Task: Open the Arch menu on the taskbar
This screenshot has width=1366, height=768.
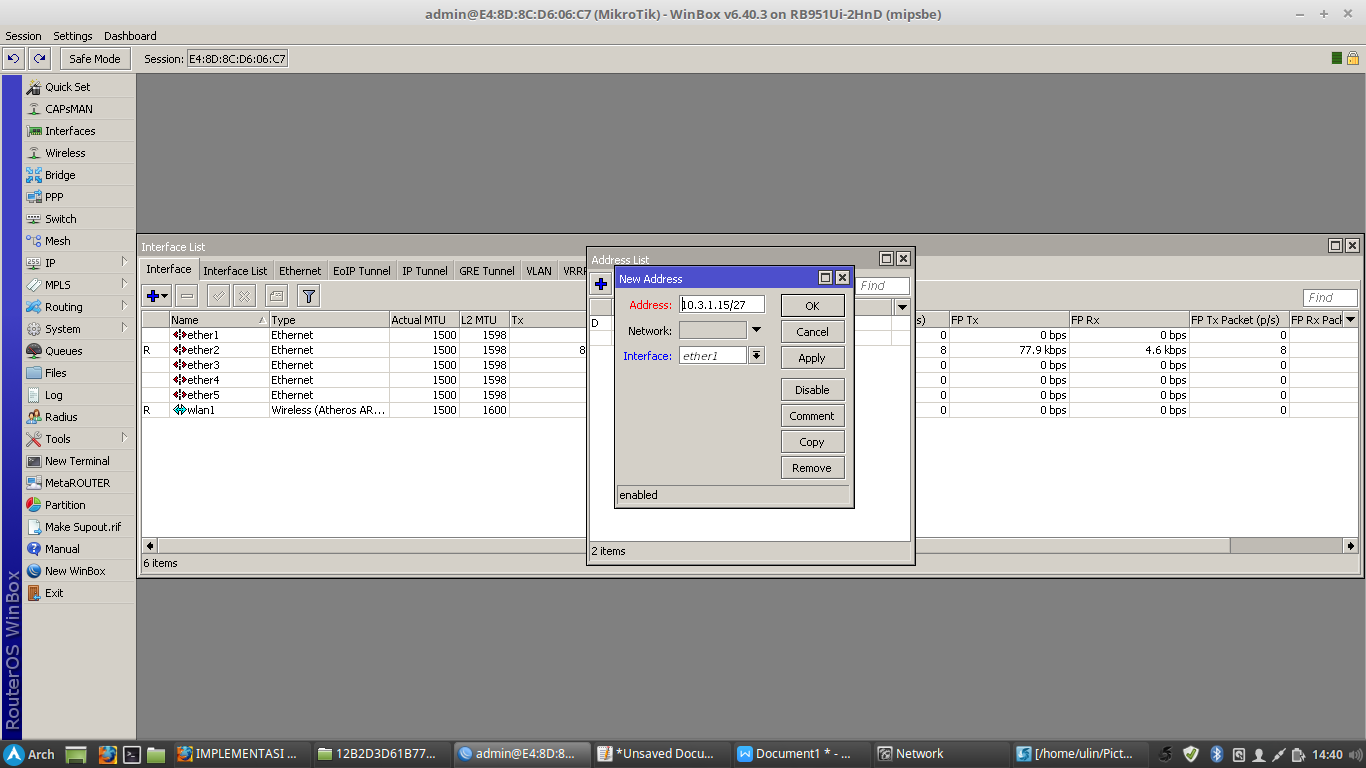Action: (x=29, y=754)
